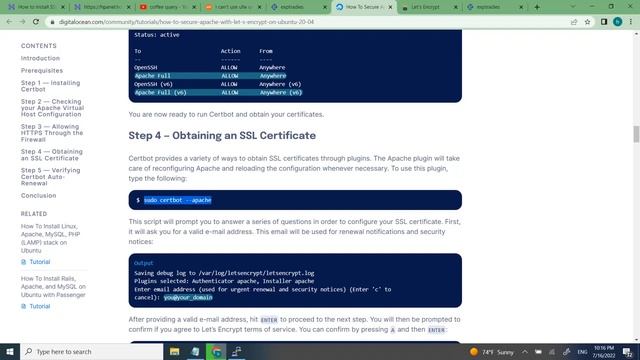Share this page via the address bar icon
This screenshot has width=640, height=360.
(x=574, y=22)
